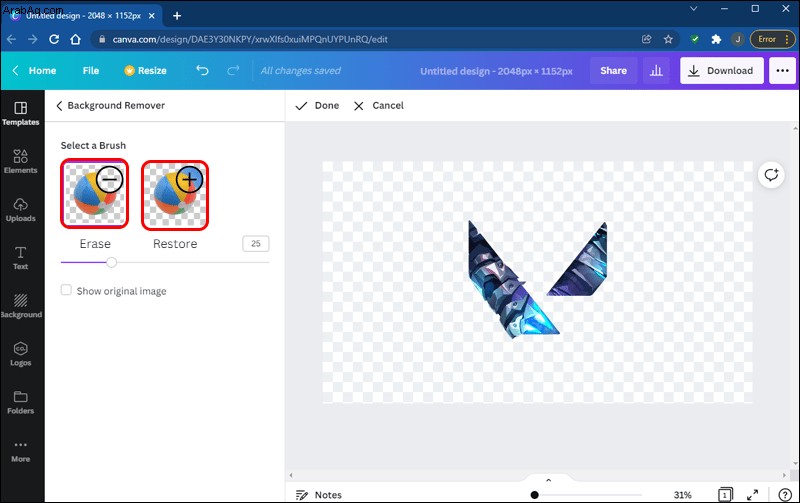This screenshot has width=800, height=503.
Task: Click the browser forward arrow
Action: click(33, 39)
